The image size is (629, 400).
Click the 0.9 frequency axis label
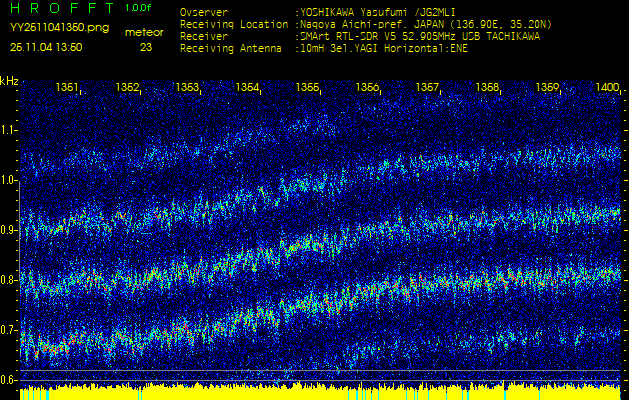(x=9, y=230)
